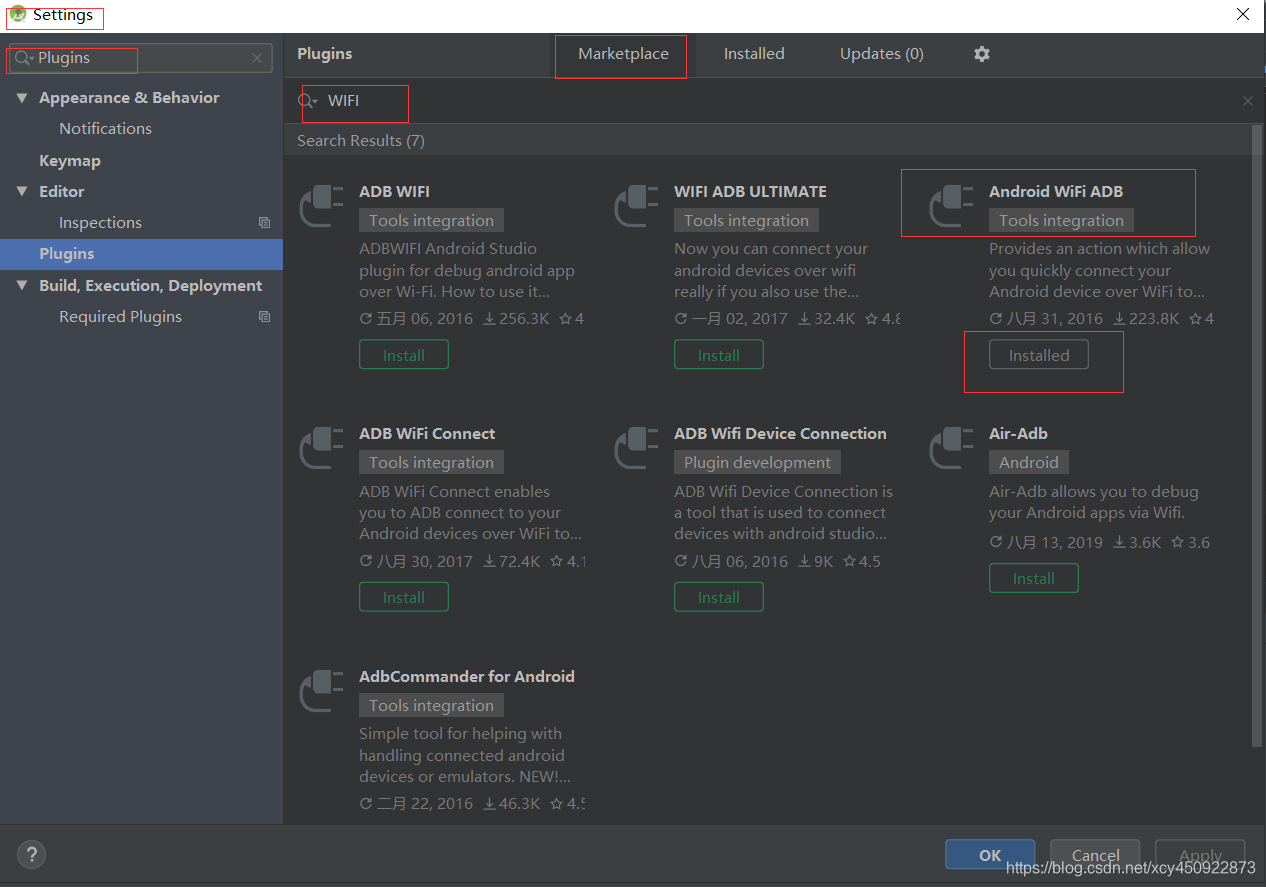Open the ADB Wifi Device Connection title
Viewport: 1266px width, 887px height.
point(780,434)
